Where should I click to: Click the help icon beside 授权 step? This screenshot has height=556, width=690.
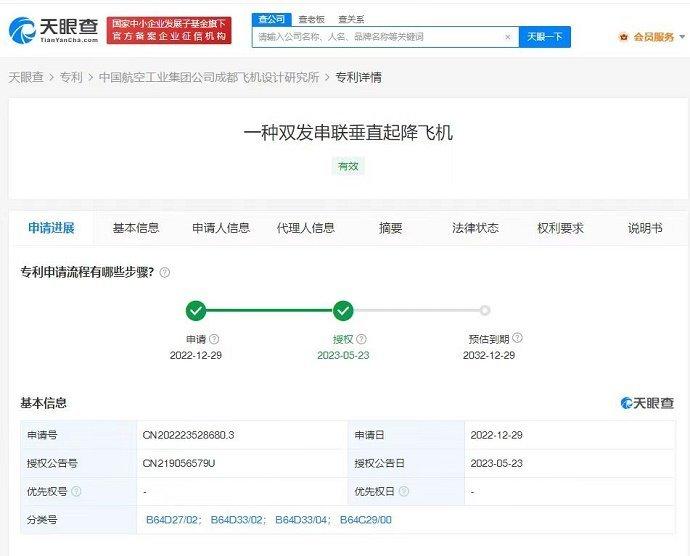tap(361, 339)
